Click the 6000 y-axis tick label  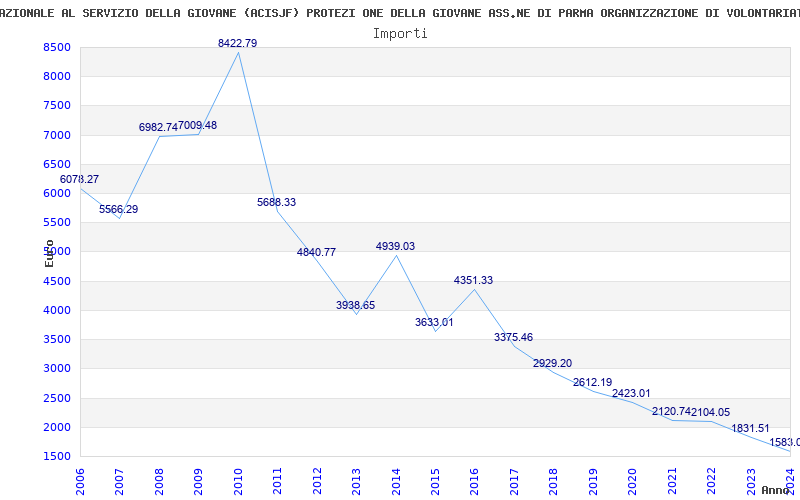58,193
